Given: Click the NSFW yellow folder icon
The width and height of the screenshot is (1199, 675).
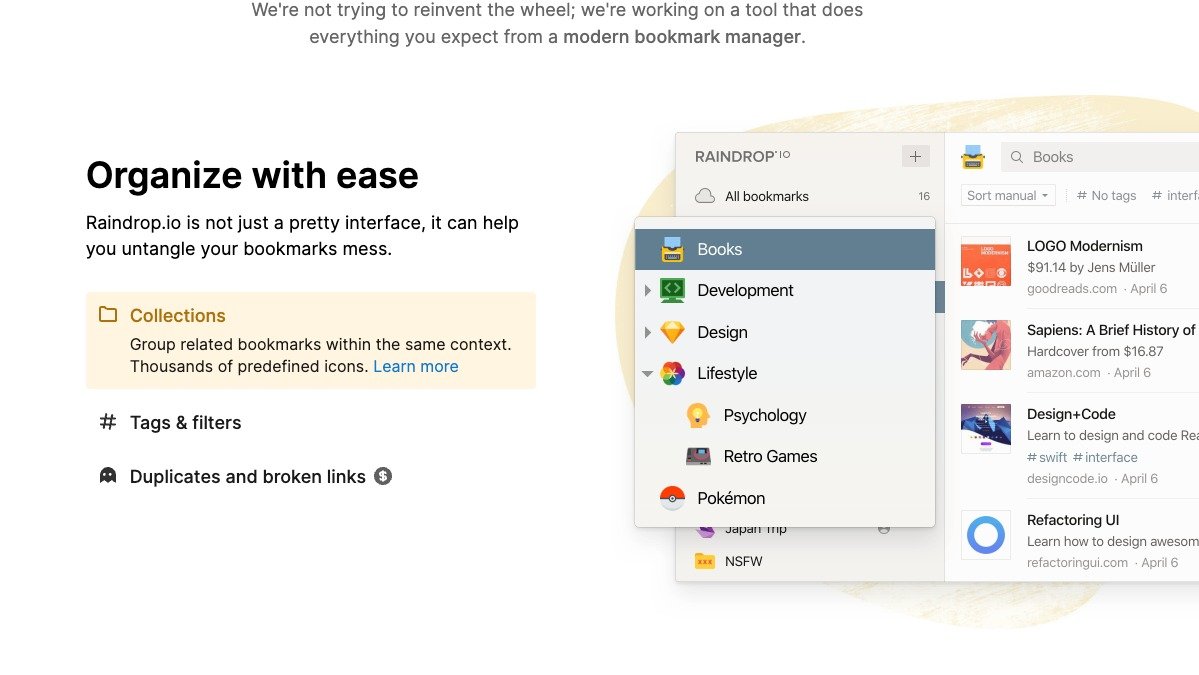Looking at the screenshot, I should [704, 561].
